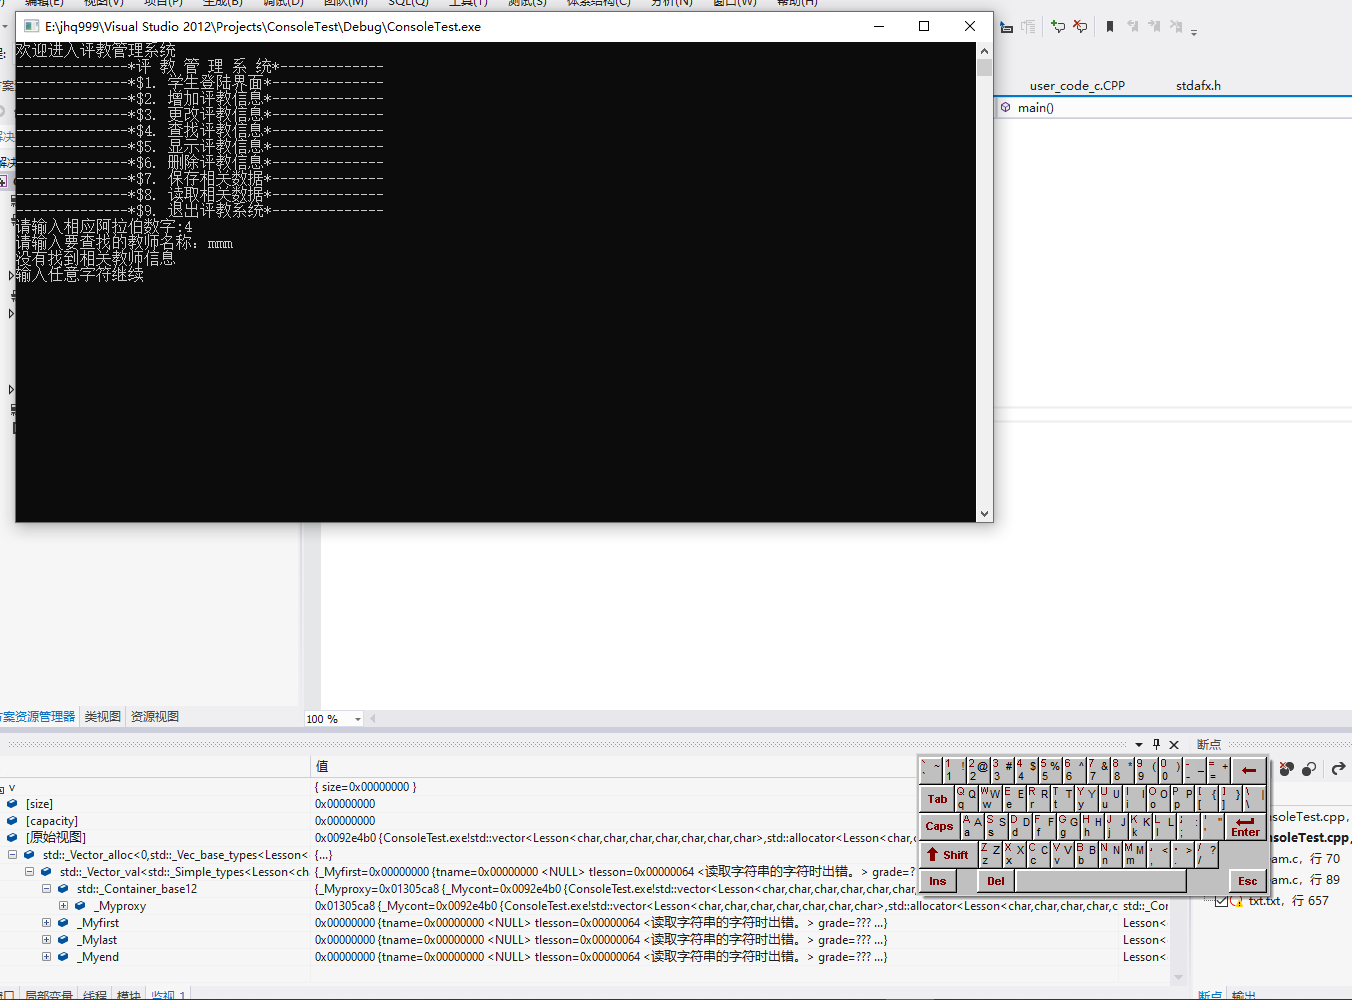Switch to the 线程 bottom tab

click(x=95, y=995)
